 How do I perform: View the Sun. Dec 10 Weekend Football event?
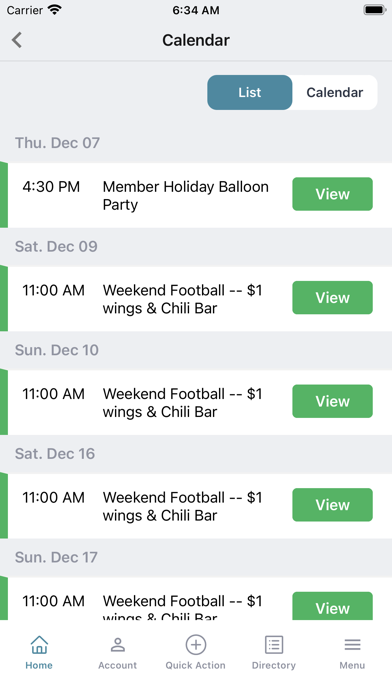pyautogui.click(x=333, y=401)
